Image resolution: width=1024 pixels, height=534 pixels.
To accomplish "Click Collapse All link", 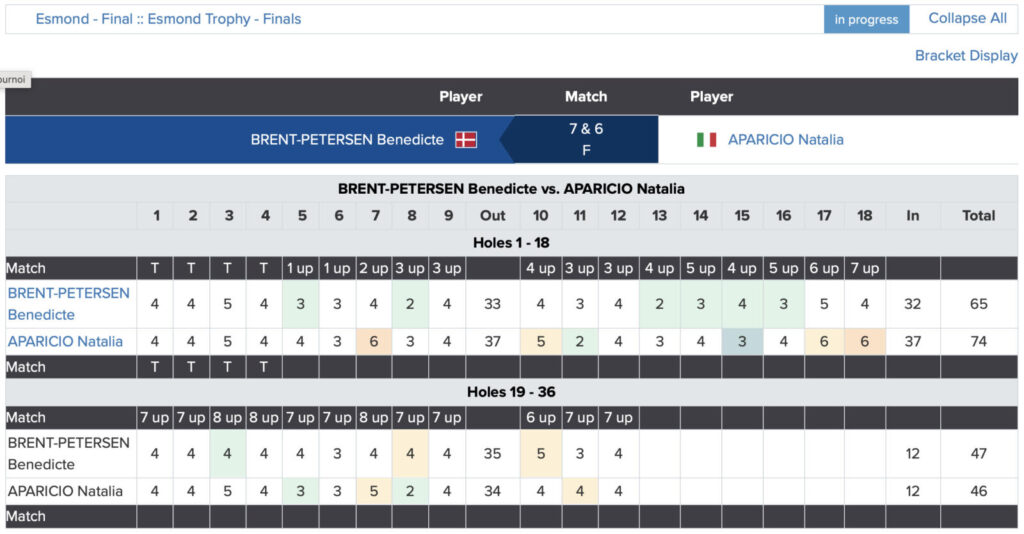I will (x=967, y=19).
